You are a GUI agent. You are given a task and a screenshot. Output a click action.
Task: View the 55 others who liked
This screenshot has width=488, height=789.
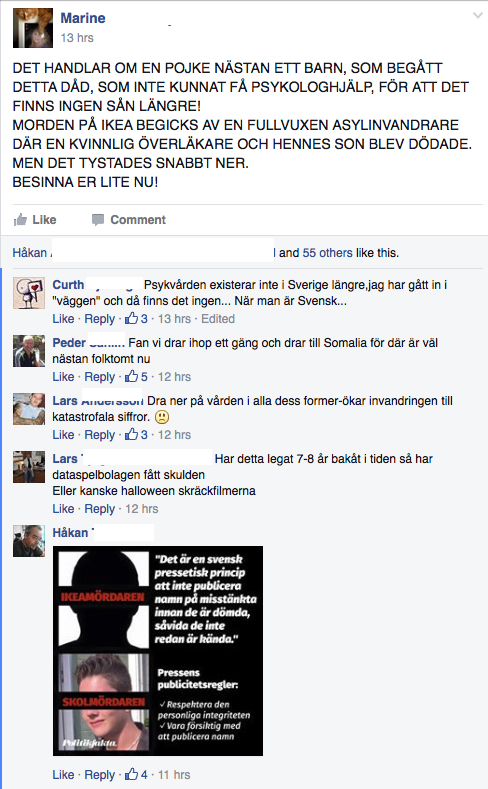pos(327,253)
